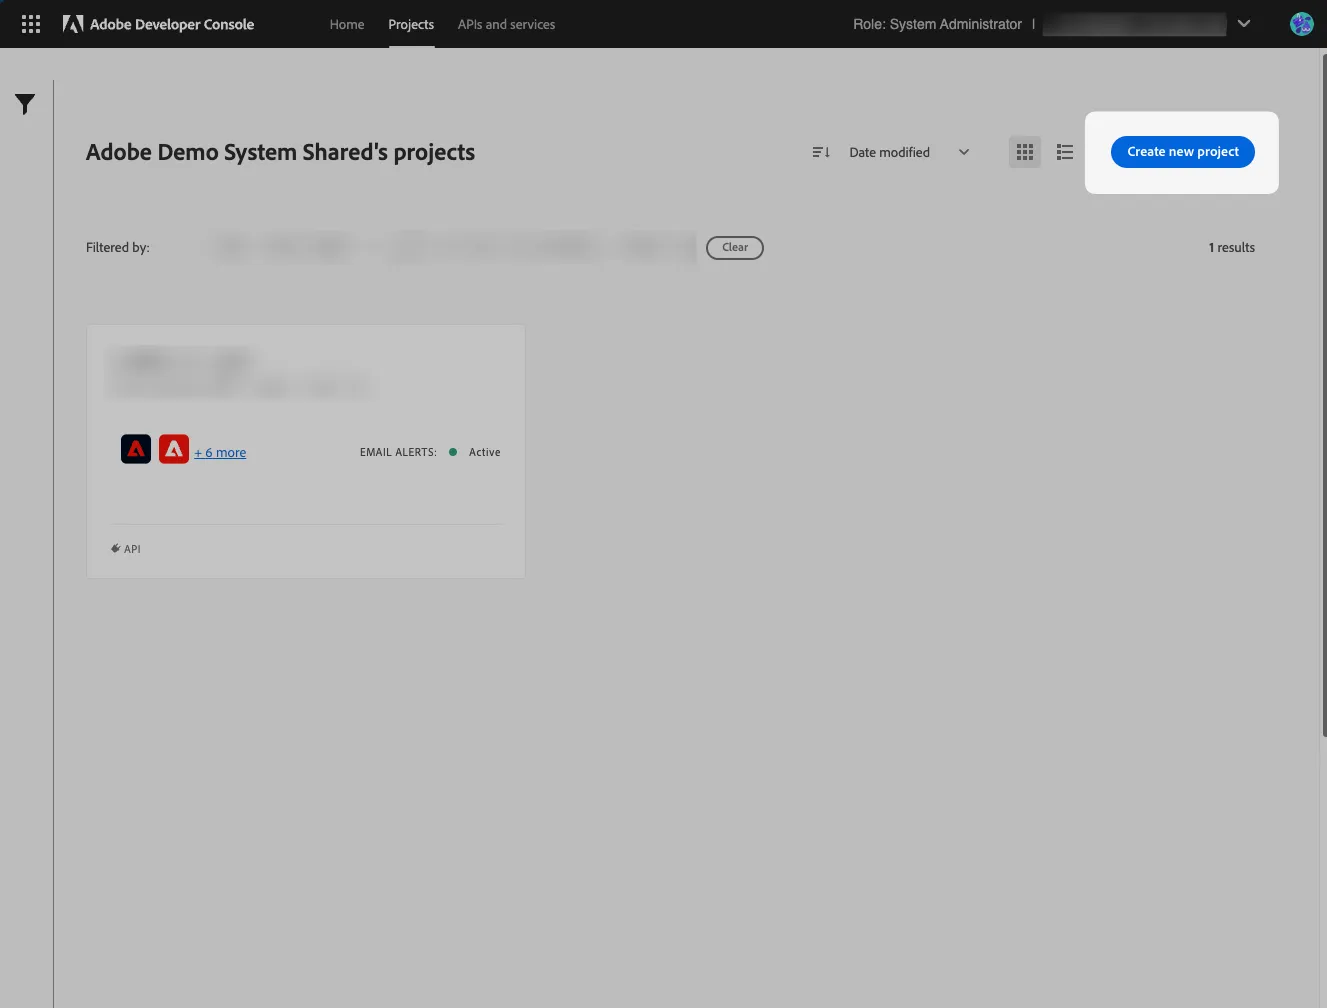Click the "1 results" count
1327x1008 pixels.
tap(1231, 247)
